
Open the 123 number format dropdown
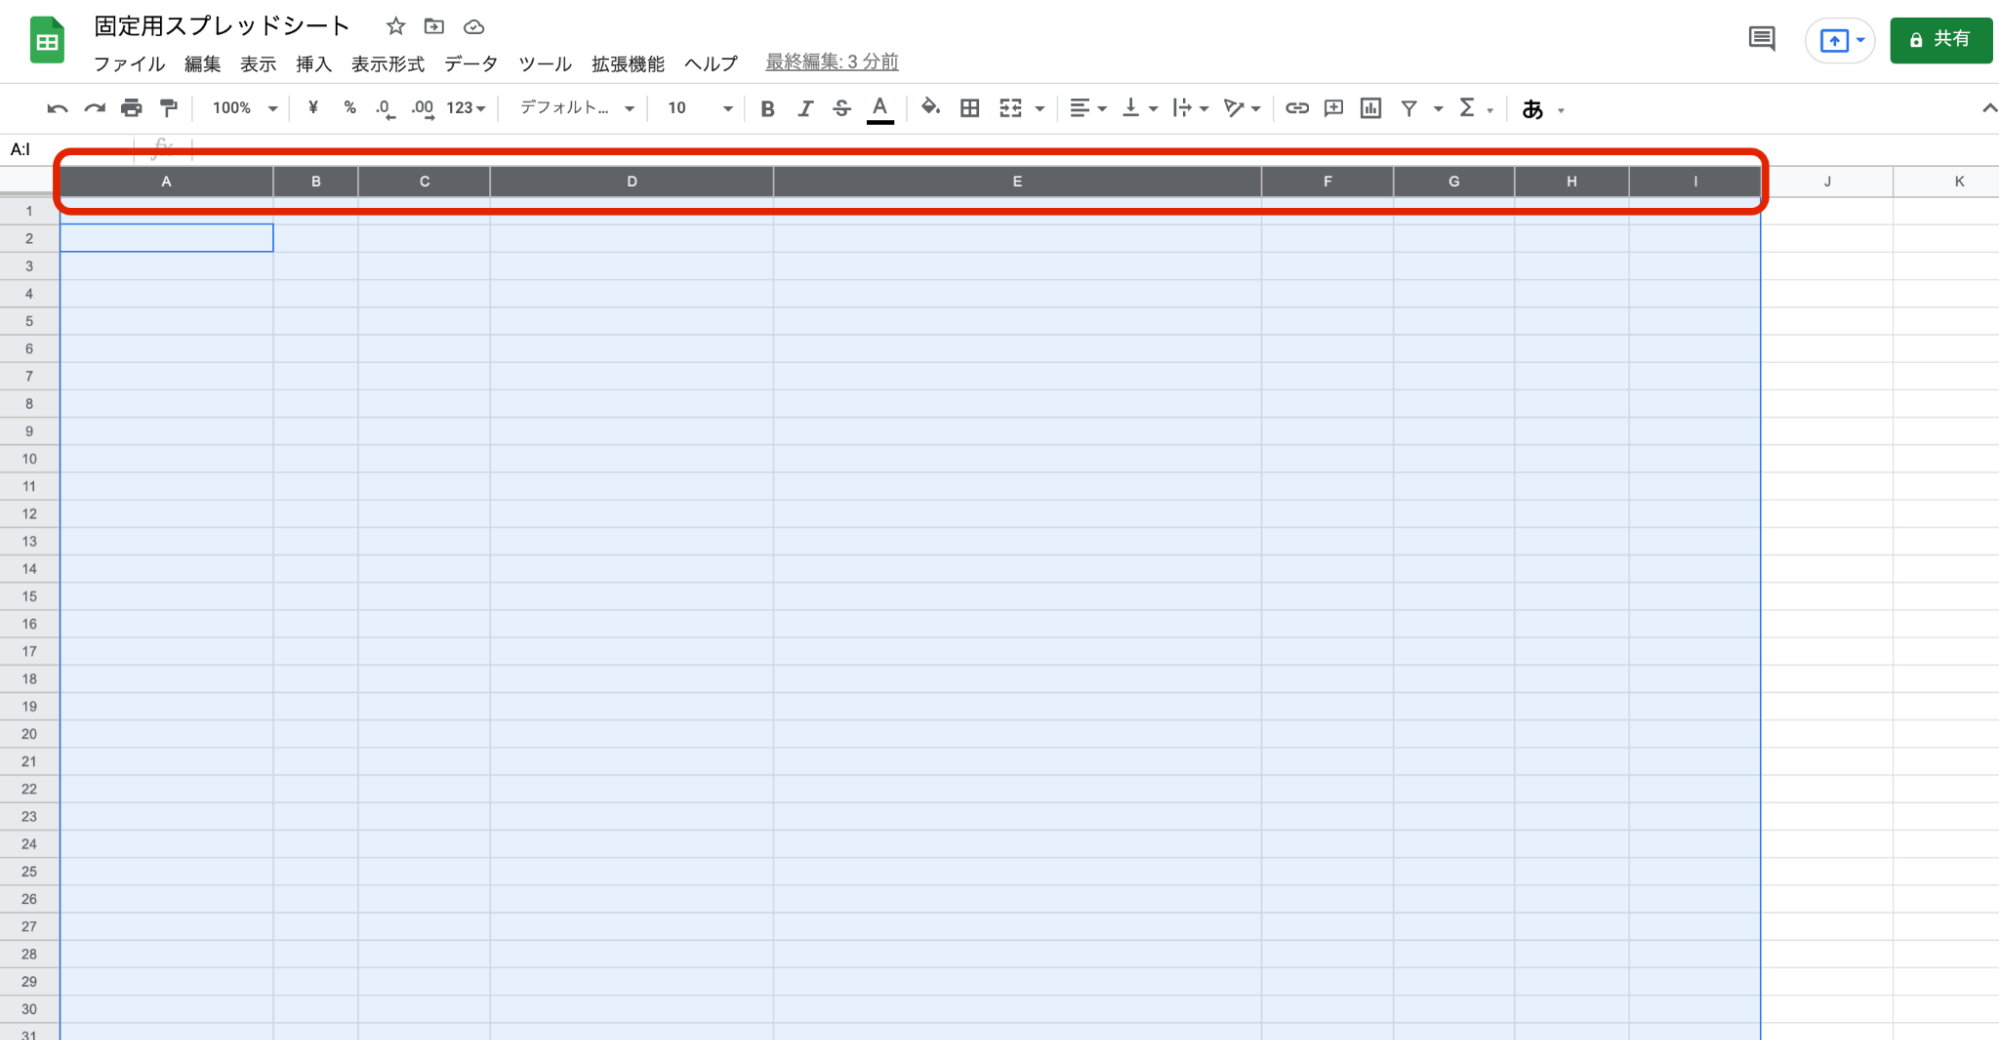pos(466,108)
